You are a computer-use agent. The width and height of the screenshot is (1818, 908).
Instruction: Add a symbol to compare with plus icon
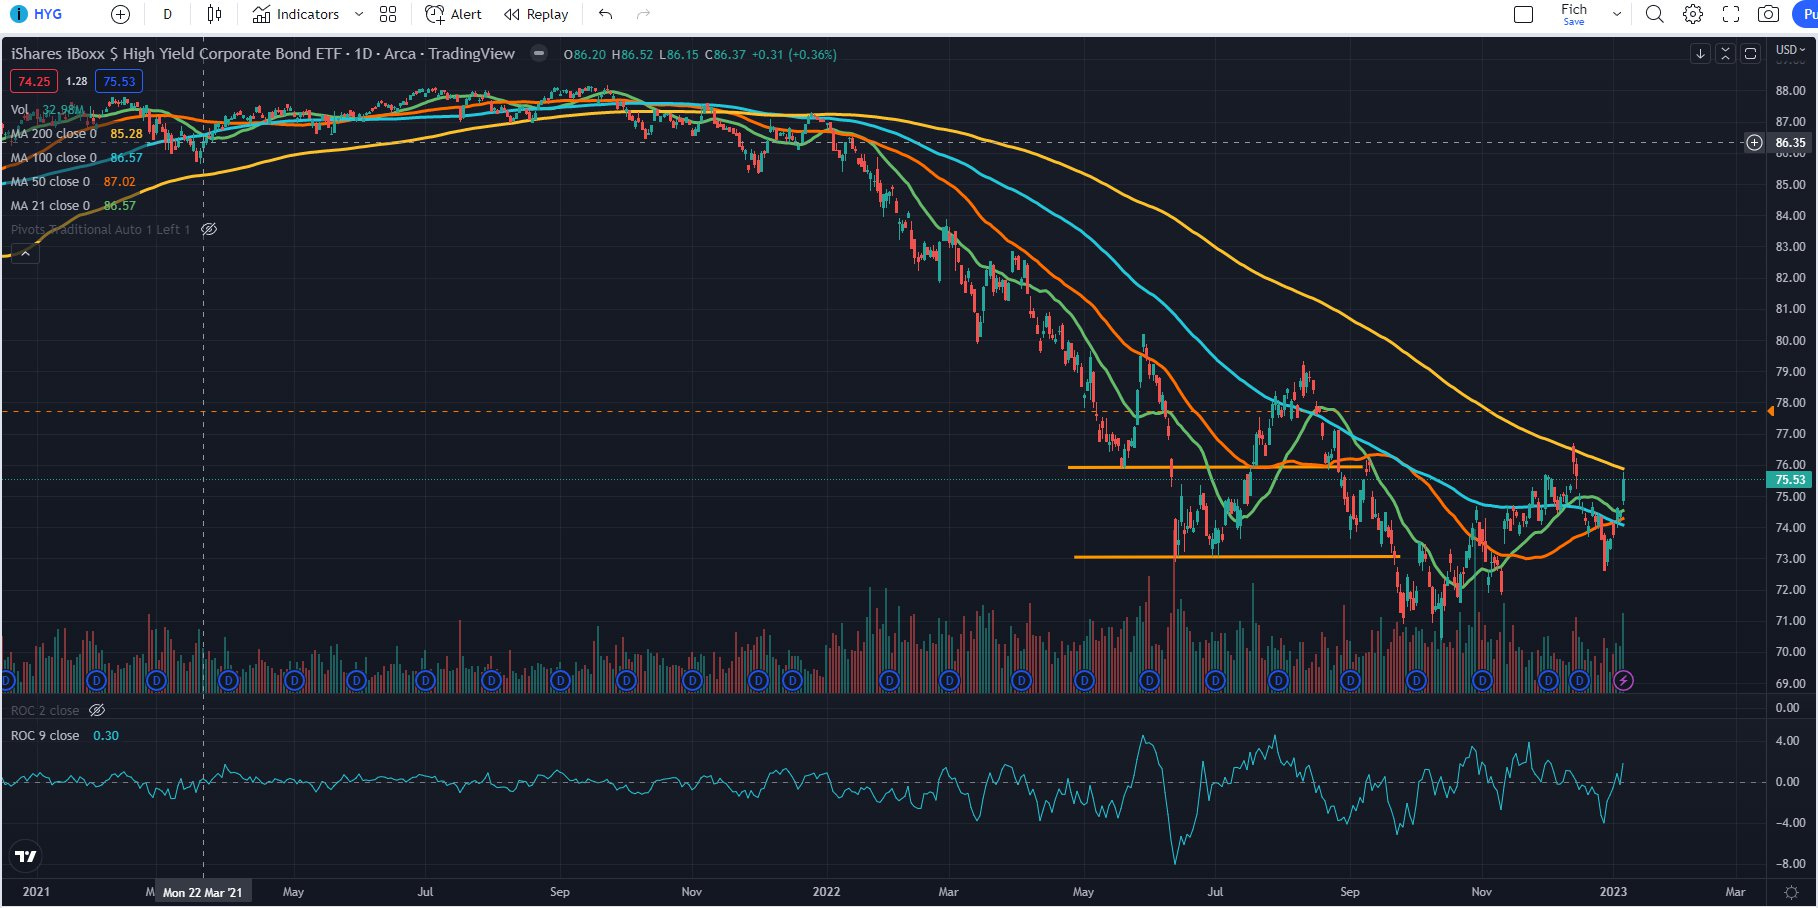(x=120, y=14)
